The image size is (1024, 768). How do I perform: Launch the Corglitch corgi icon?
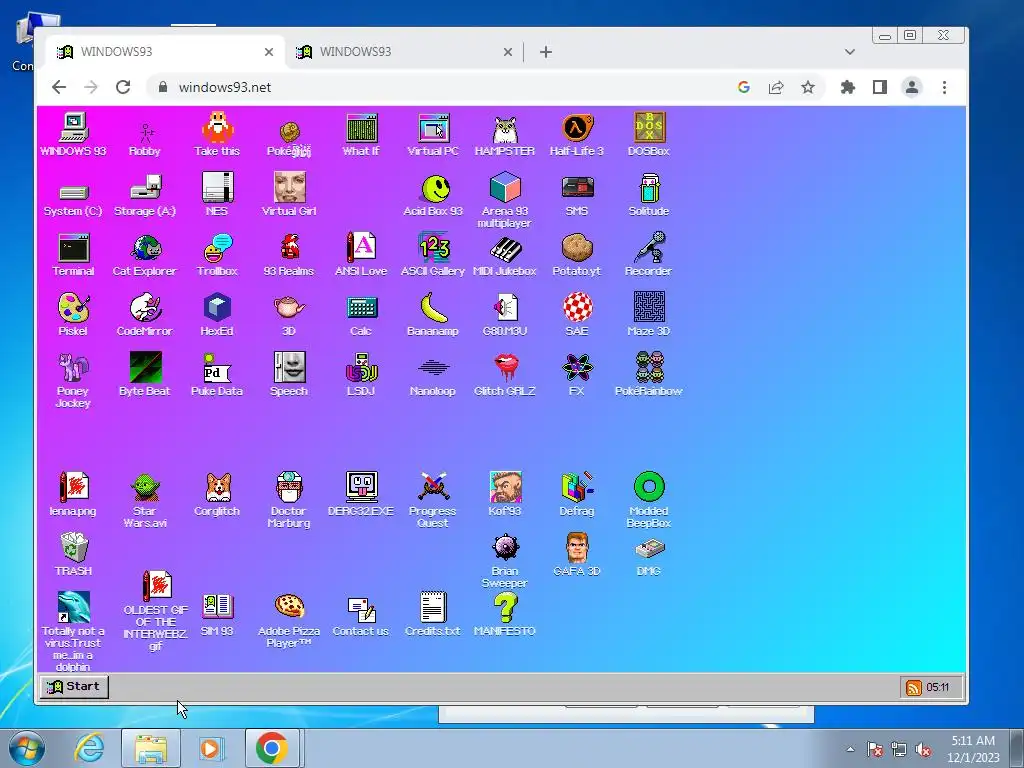pos(217,488)
